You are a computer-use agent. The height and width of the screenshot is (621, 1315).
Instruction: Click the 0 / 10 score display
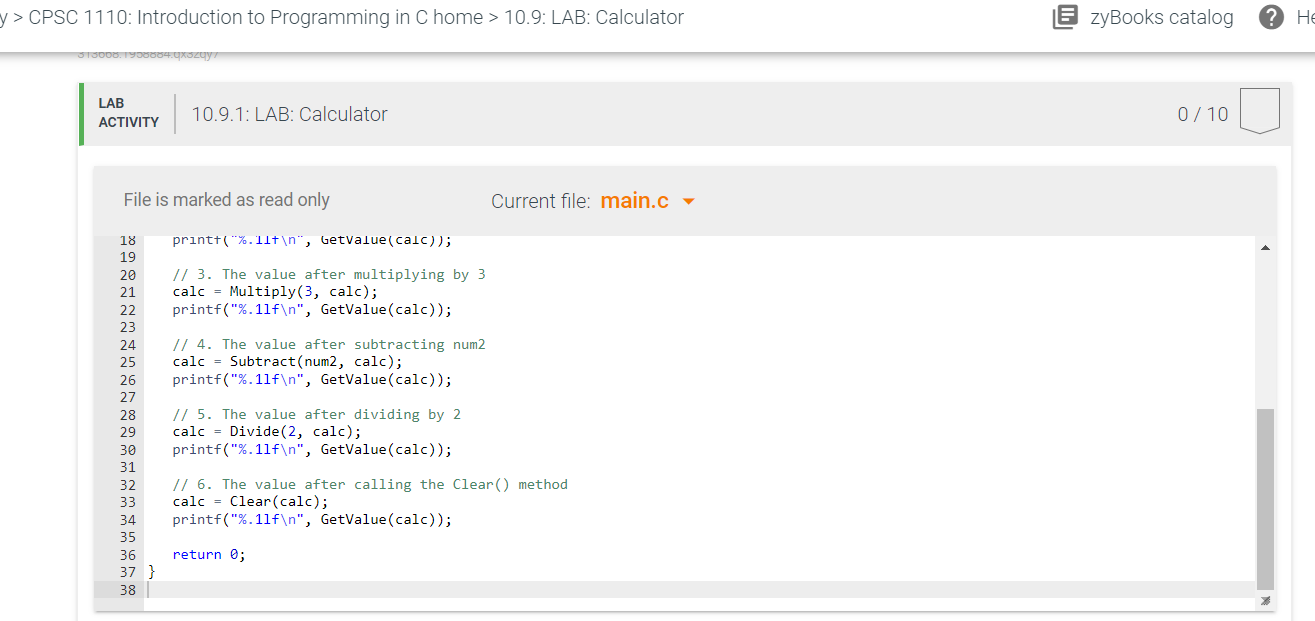point(1201,114)
